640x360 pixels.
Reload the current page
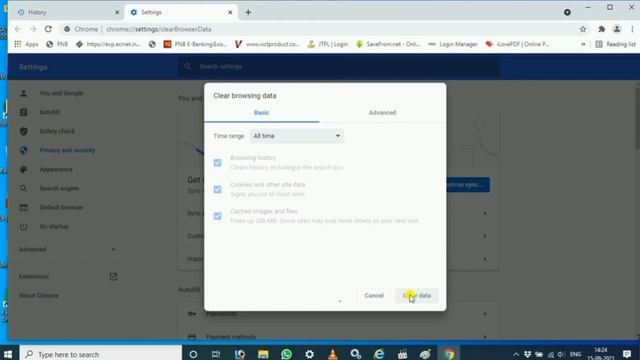pyautogui.click(x=48, y=29)
